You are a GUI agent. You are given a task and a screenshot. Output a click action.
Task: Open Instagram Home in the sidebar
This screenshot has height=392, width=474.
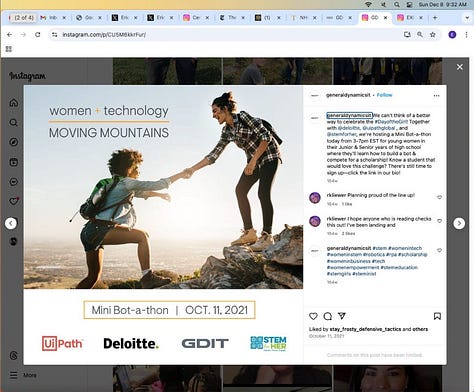(x=14, y=103)
